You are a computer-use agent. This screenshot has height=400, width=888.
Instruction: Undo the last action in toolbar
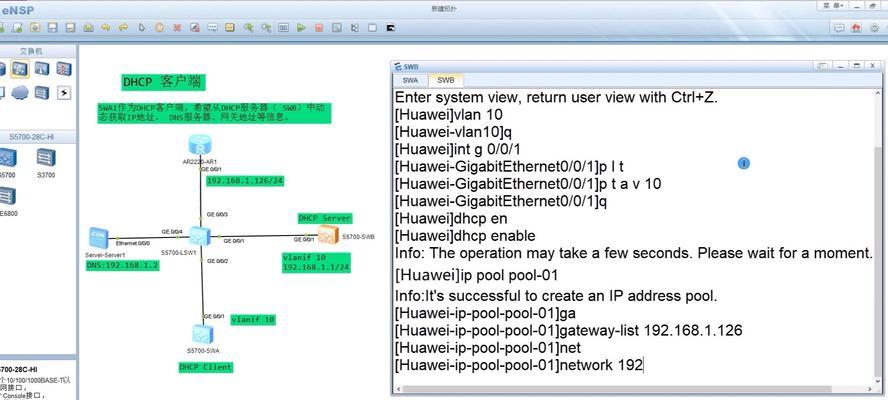pyautogui.click(x=105, y=27)
